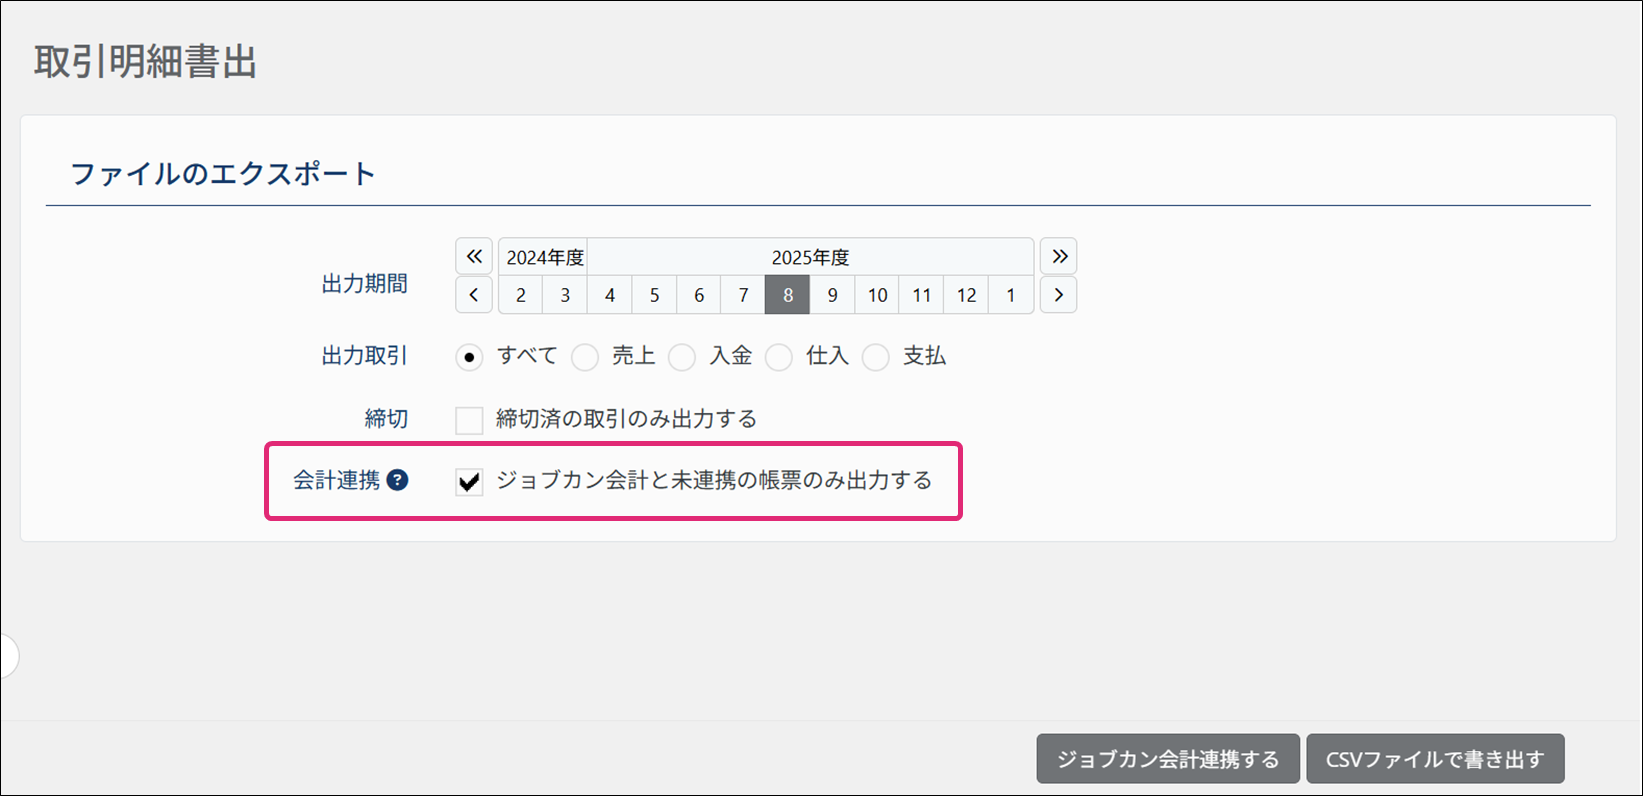
Task: Select month 8 in output period
Action: [788, 295]
